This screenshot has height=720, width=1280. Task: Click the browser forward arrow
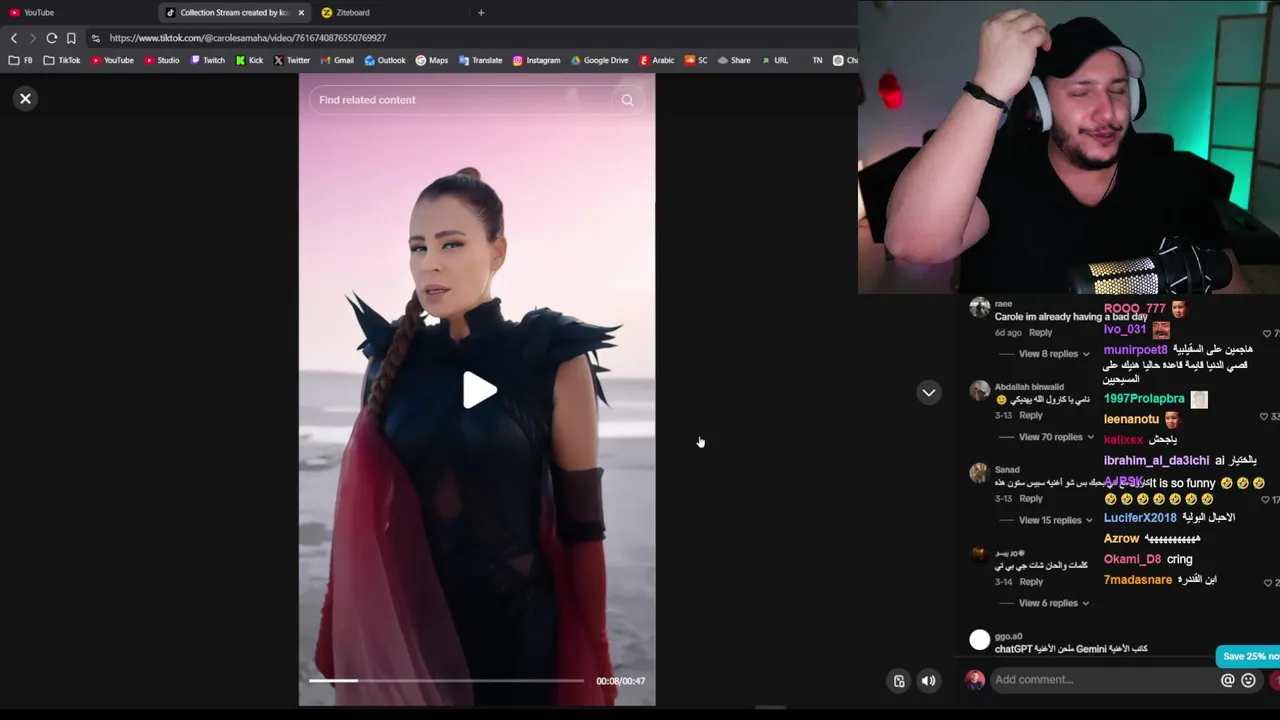tap(32, 38)
